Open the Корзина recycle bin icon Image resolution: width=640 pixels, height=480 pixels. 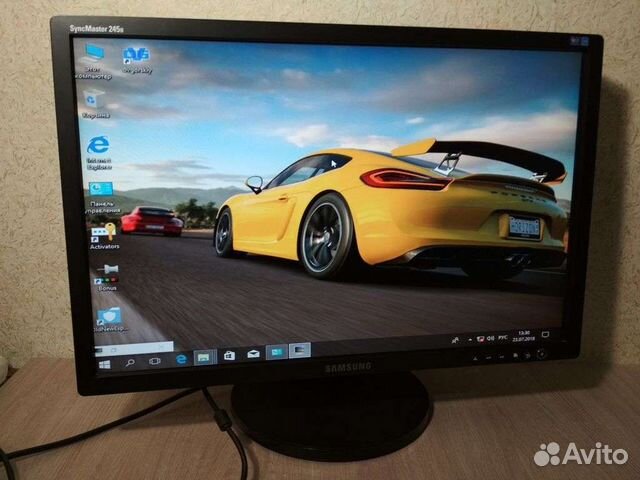pyautogui.click(x=95, y=104)
